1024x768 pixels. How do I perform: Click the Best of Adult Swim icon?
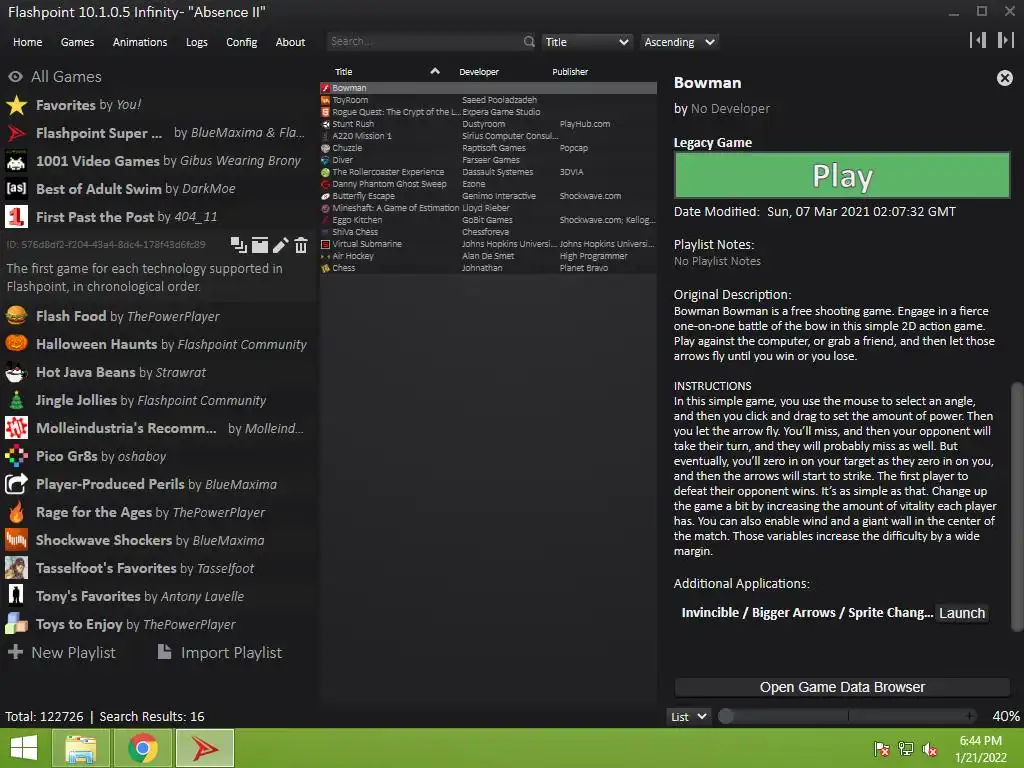[x=16, y=189]
